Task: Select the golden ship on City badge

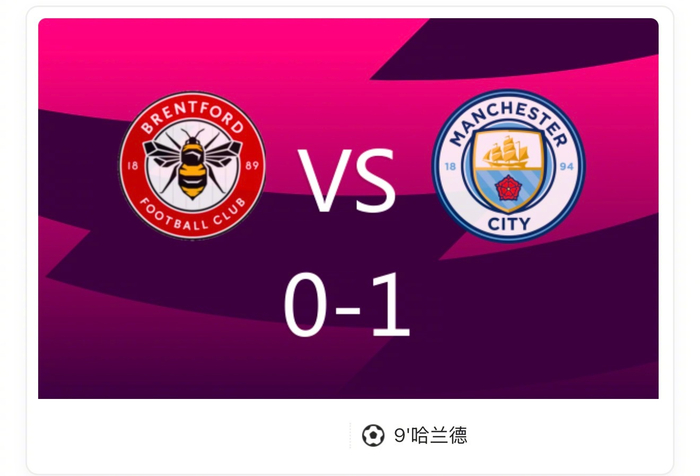Action: click(x=507, y=152)
